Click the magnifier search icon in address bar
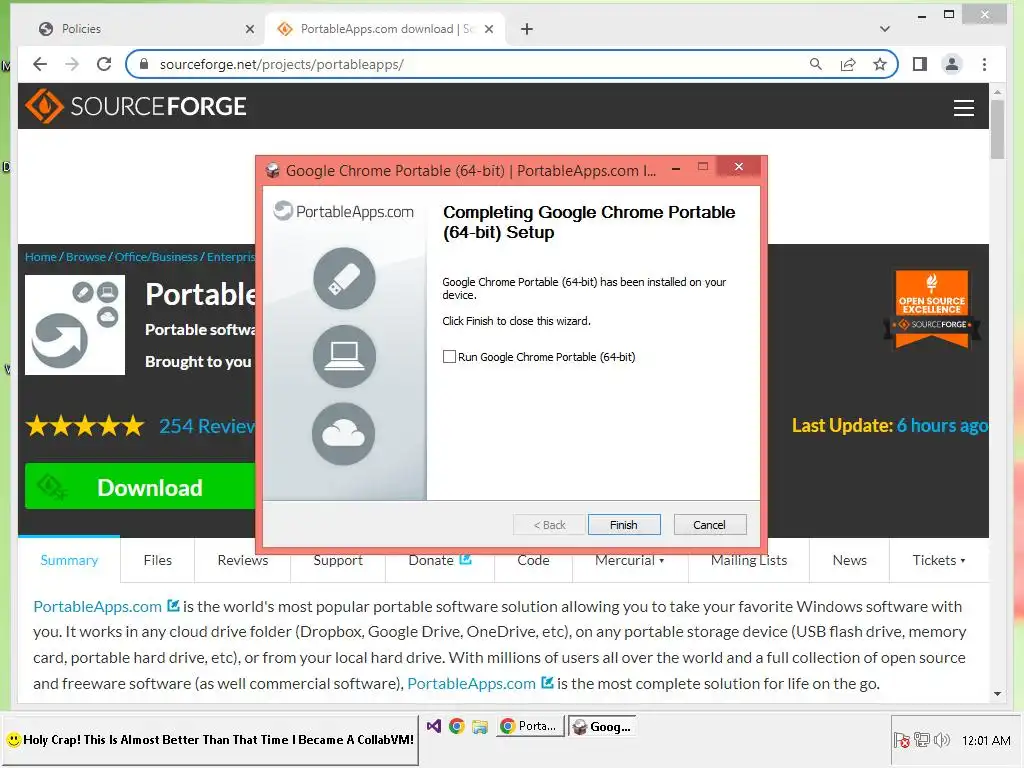Screen dimensions: 1024x768 tap(816, 64)
